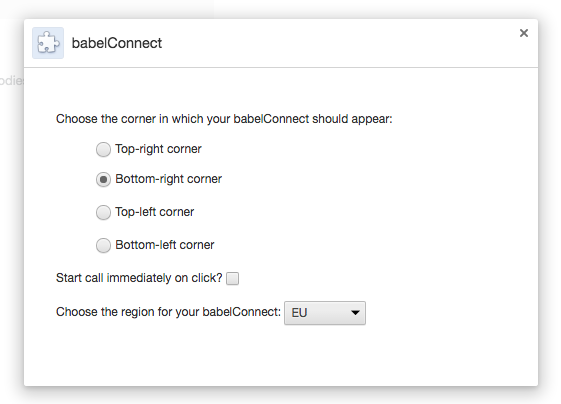561x404 pixels.
Task: Choose the Top-left corner radio button
Action: click(103, 213)
